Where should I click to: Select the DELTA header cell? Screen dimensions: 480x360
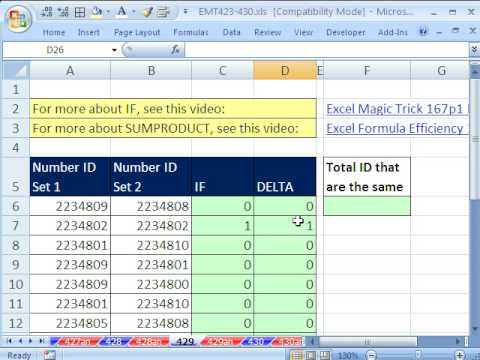point(285,177)
